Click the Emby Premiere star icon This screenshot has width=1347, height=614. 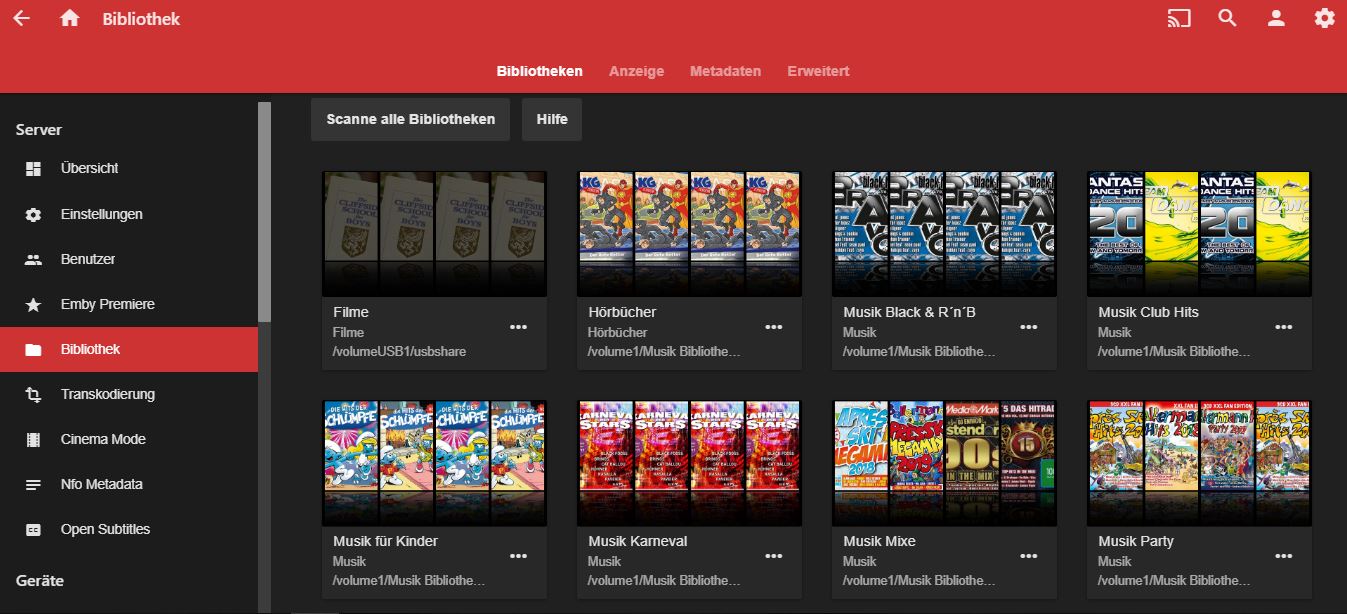33,304
